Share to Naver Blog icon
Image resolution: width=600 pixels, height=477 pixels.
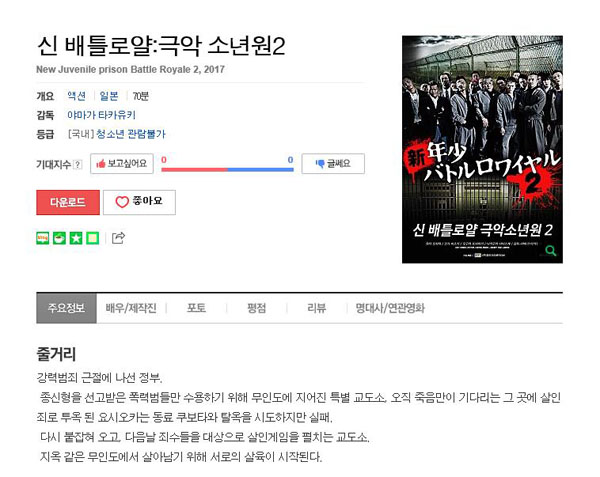coord(42,238)
